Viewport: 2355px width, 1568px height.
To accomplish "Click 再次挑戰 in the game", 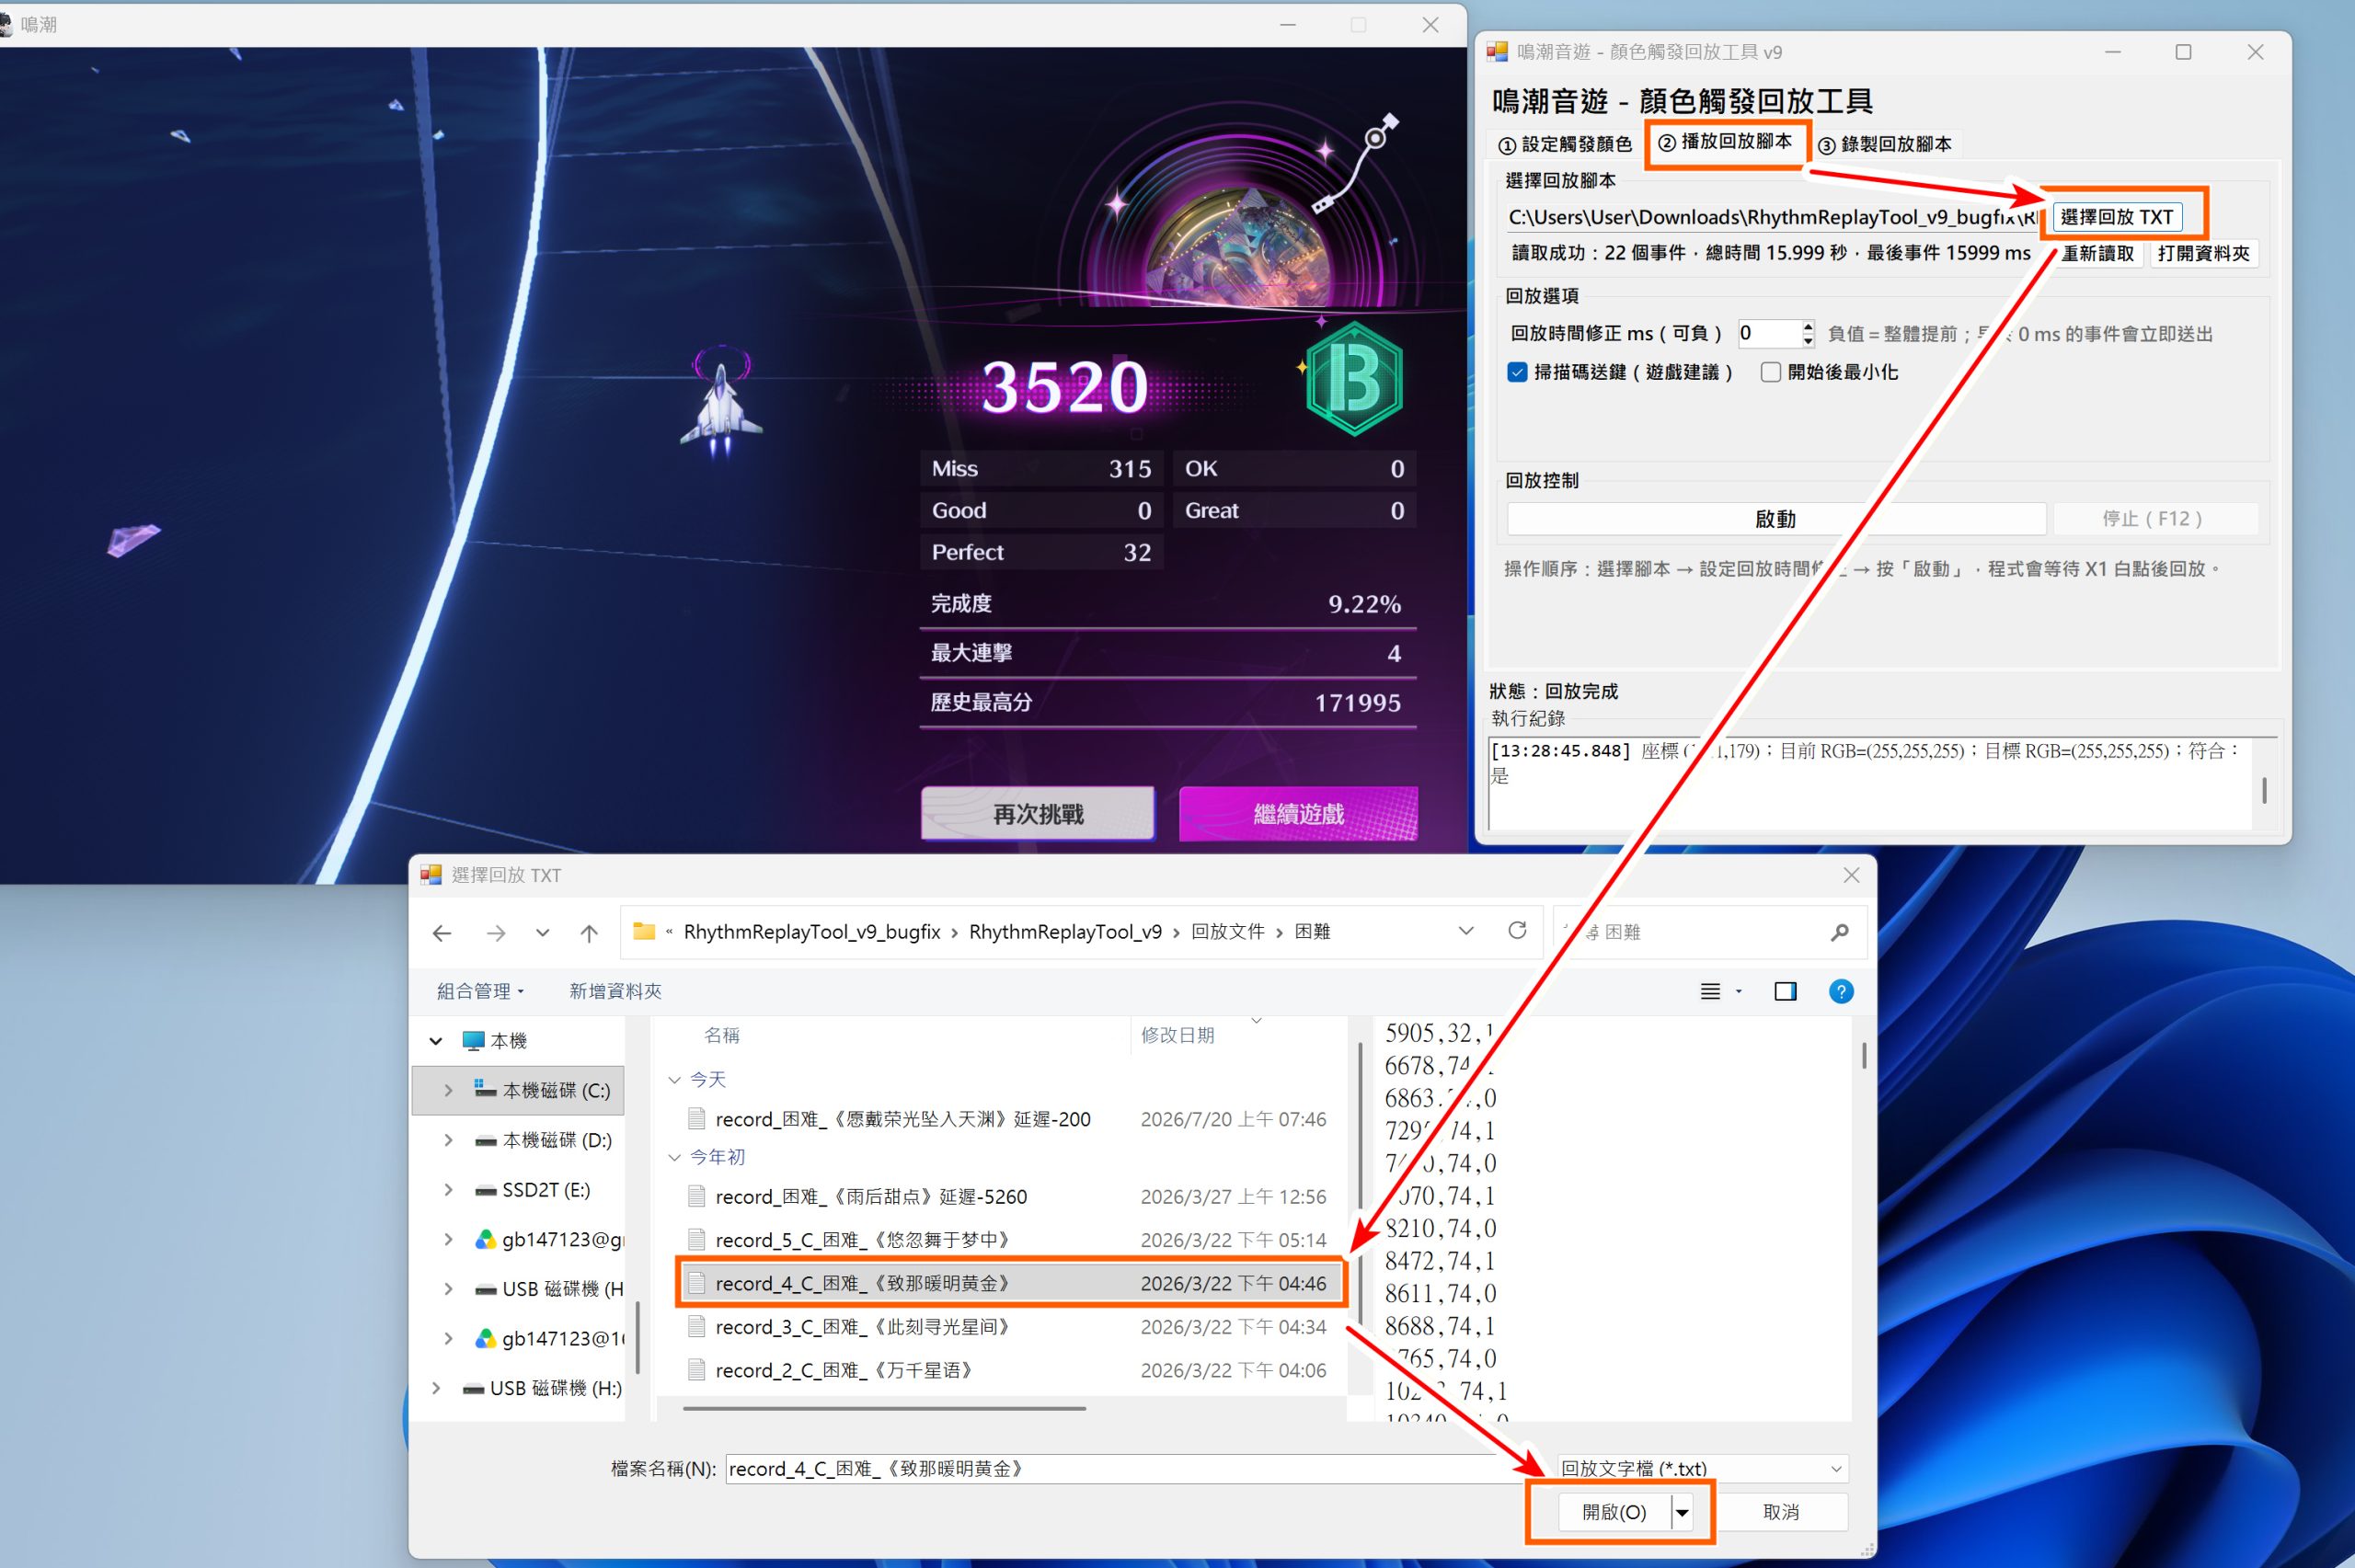I will coord(1038,813).
